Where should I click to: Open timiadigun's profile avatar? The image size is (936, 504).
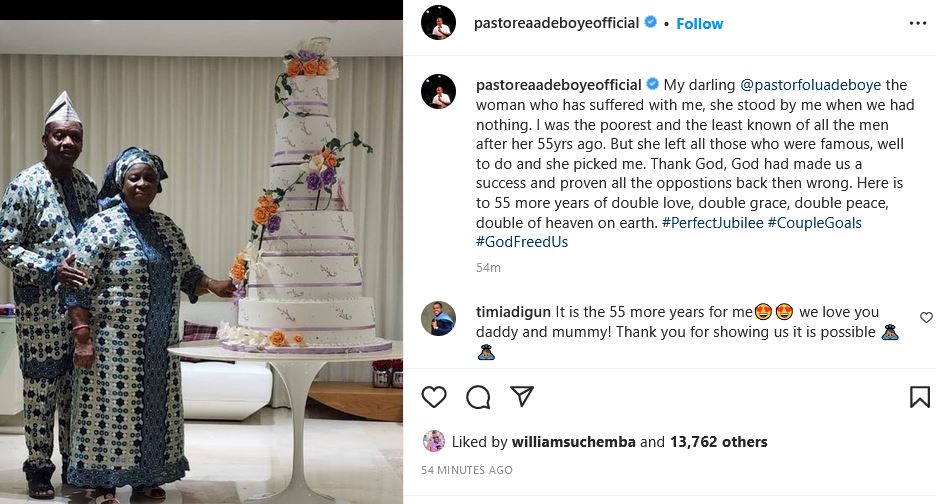pyautogui.click(x=438, y=318)
